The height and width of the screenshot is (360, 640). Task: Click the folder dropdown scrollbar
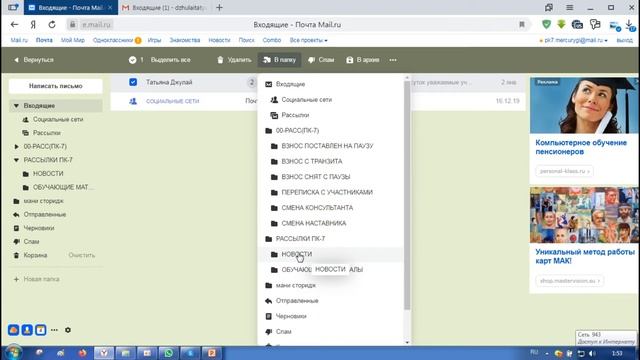pyautogui.click(x=407, y=195)
